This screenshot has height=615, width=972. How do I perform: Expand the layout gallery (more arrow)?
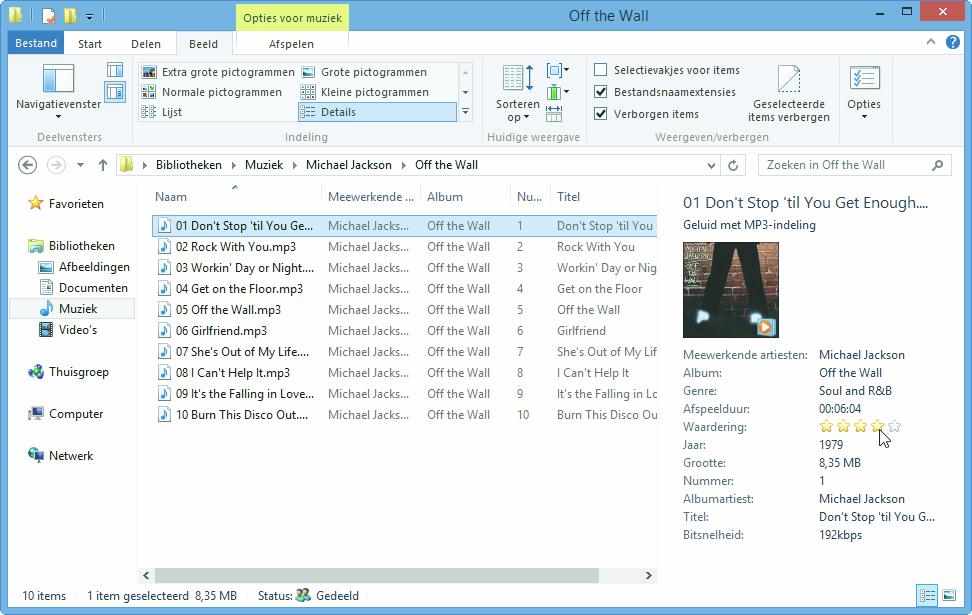(465, 112)
